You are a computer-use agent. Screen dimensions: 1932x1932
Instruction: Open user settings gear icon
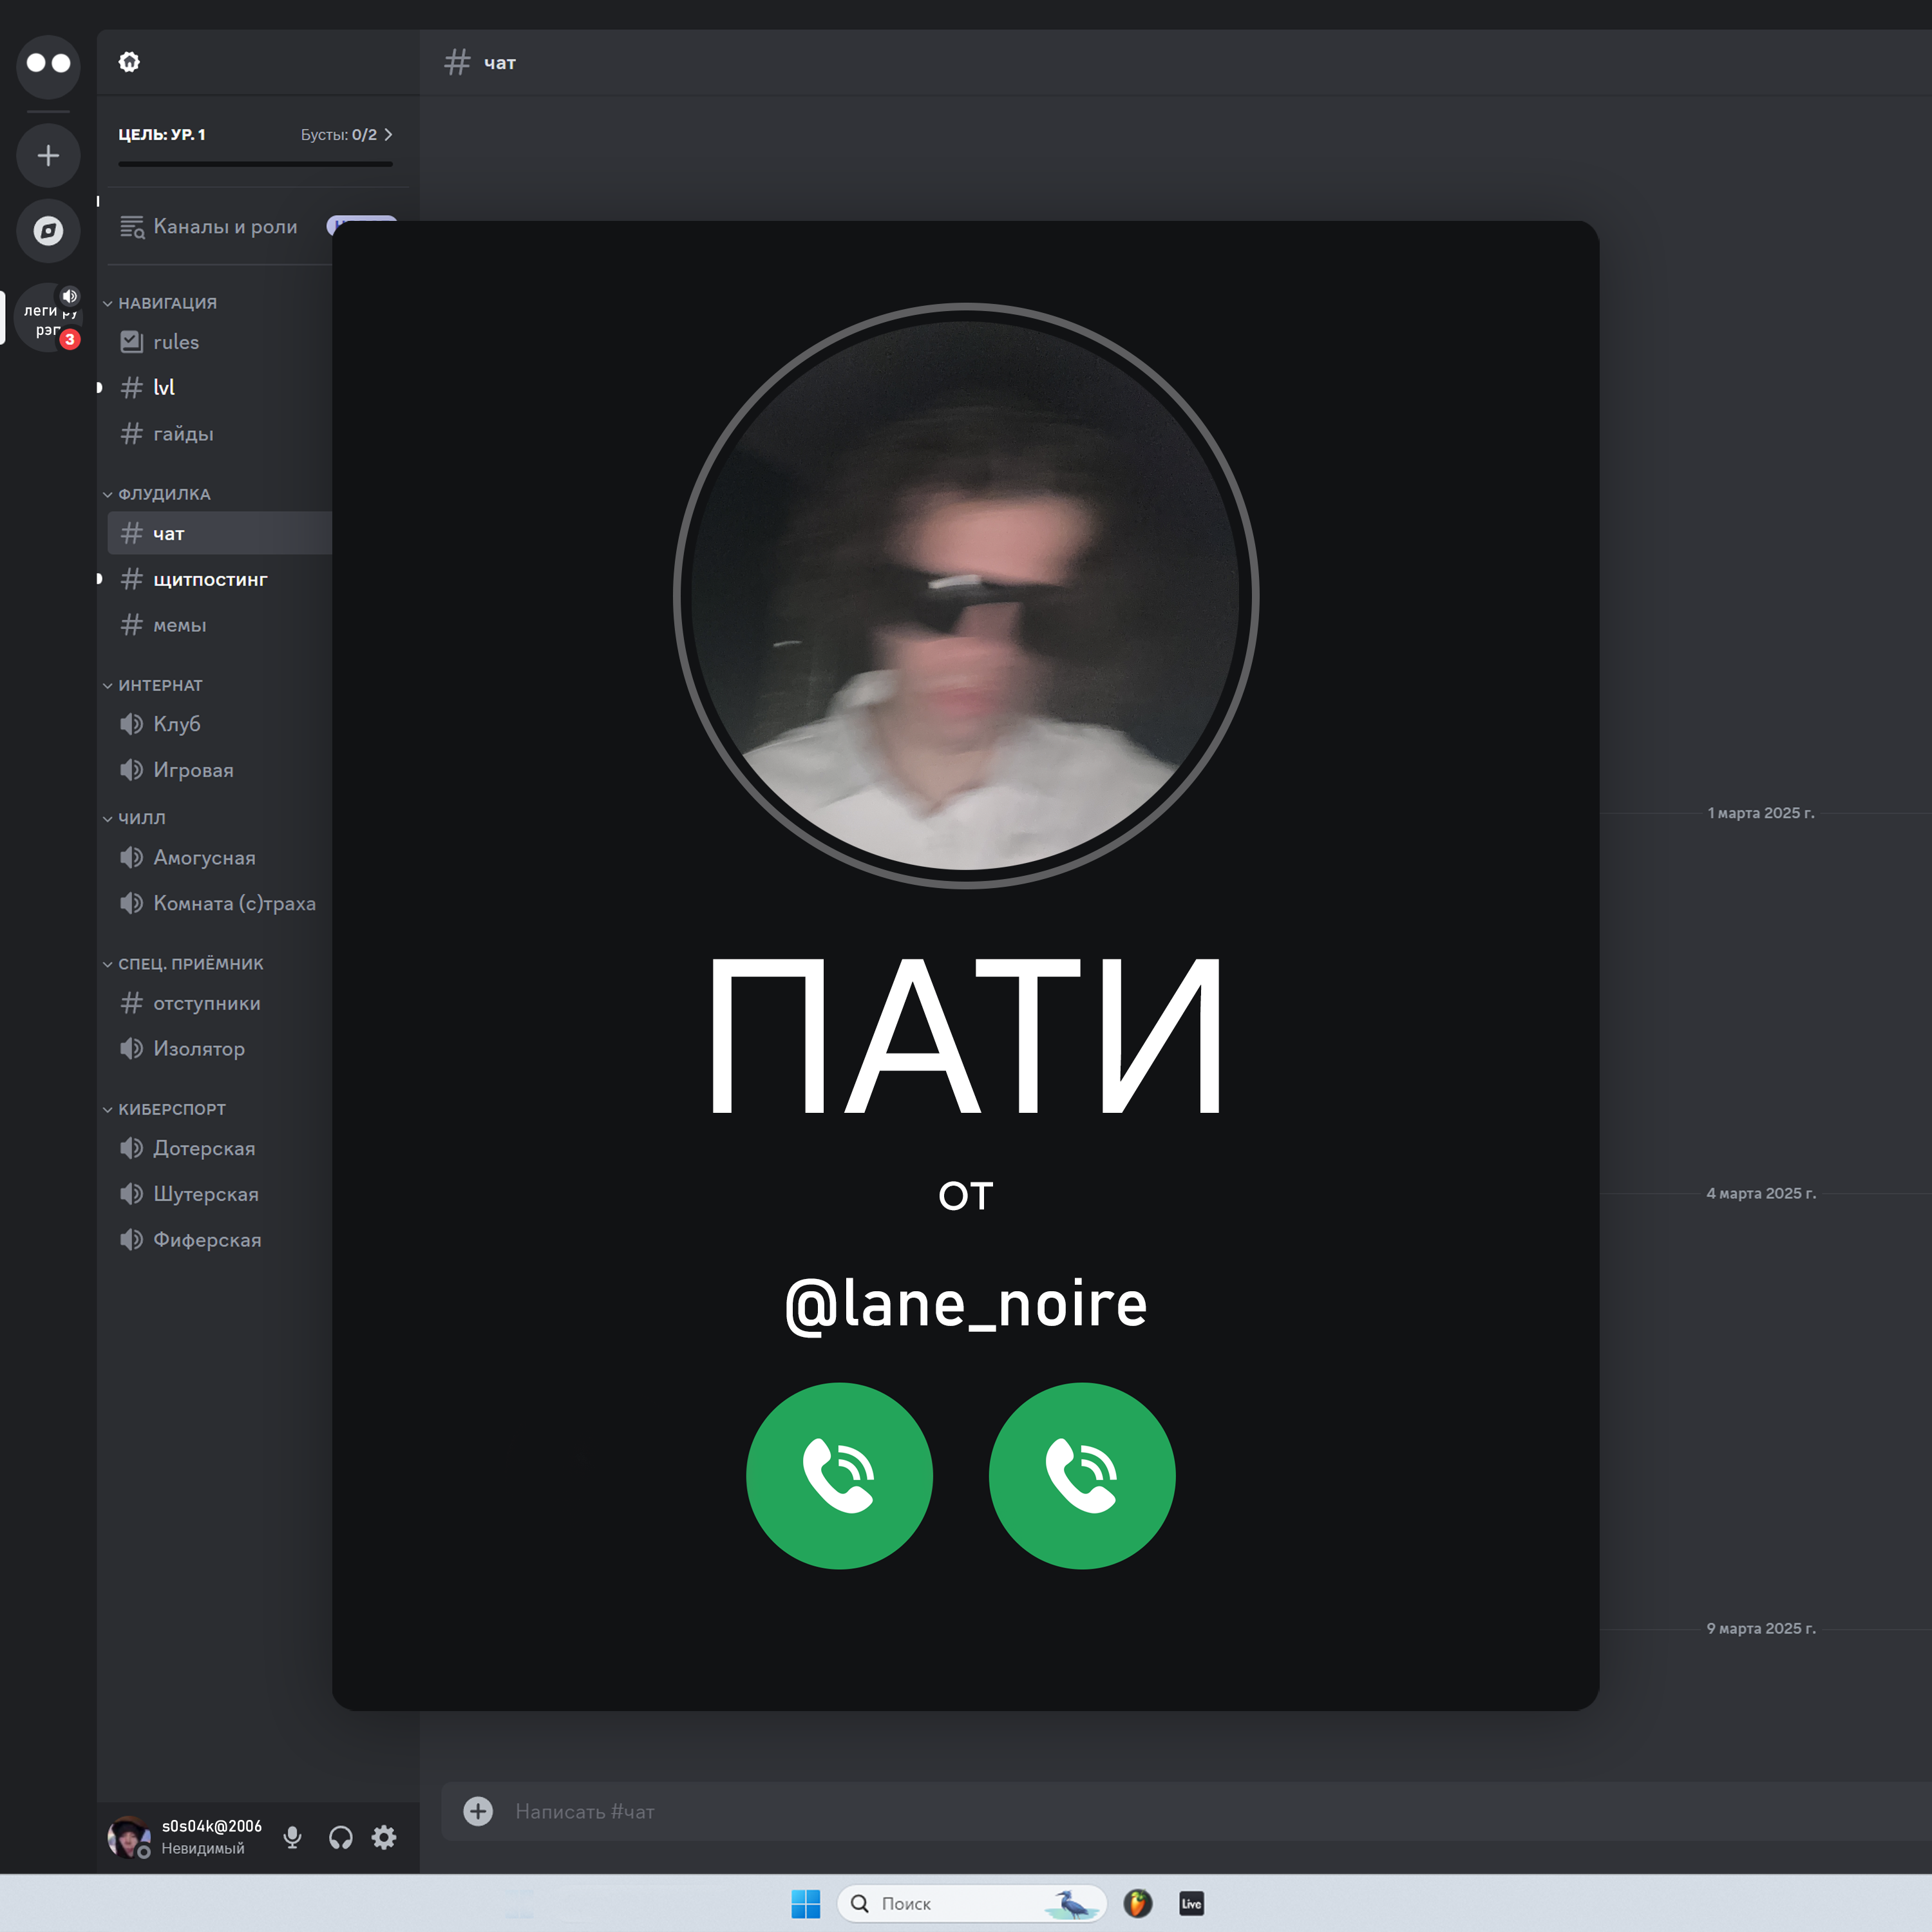[384, 1837]
